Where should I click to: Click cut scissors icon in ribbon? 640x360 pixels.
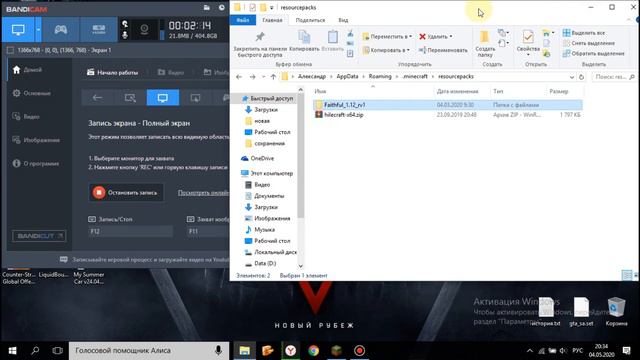point(350,33)
